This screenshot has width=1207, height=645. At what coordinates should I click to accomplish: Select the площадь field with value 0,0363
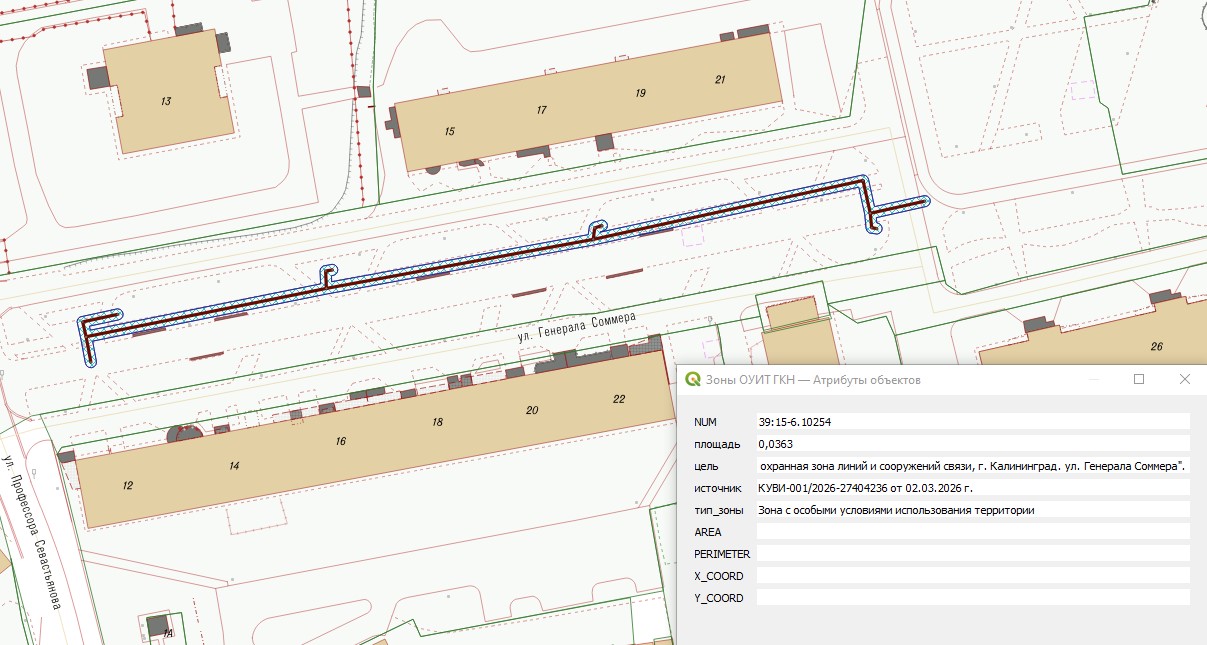pyautogui.click(x=972, y=444)
